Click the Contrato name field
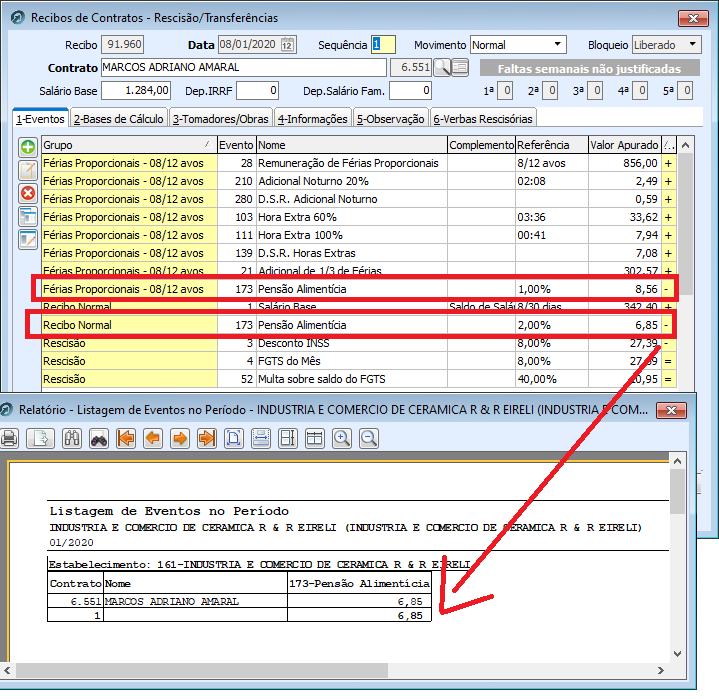 (x=243, y=67)
